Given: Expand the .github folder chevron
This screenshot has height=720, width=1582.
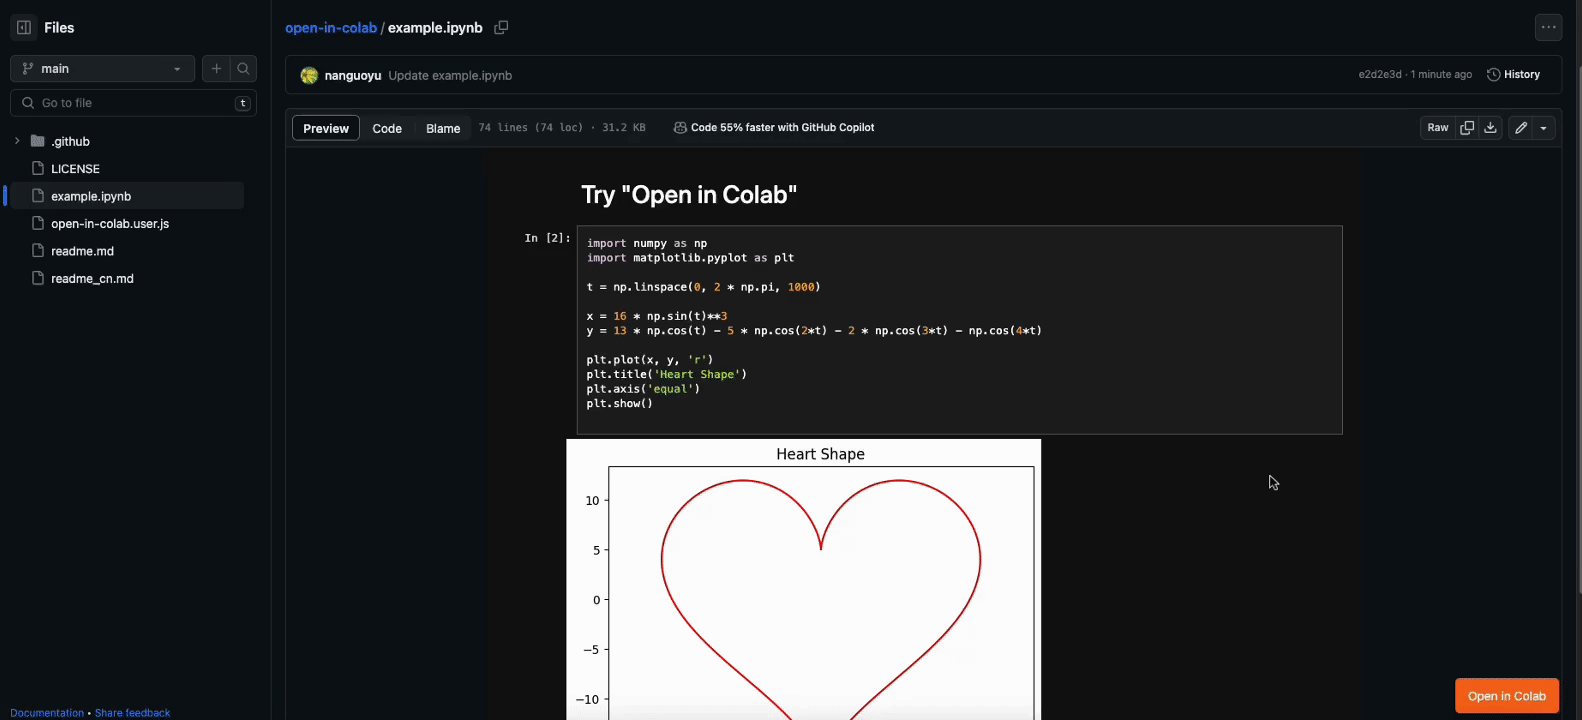Looking at the screenshot, I should [17, 141].
